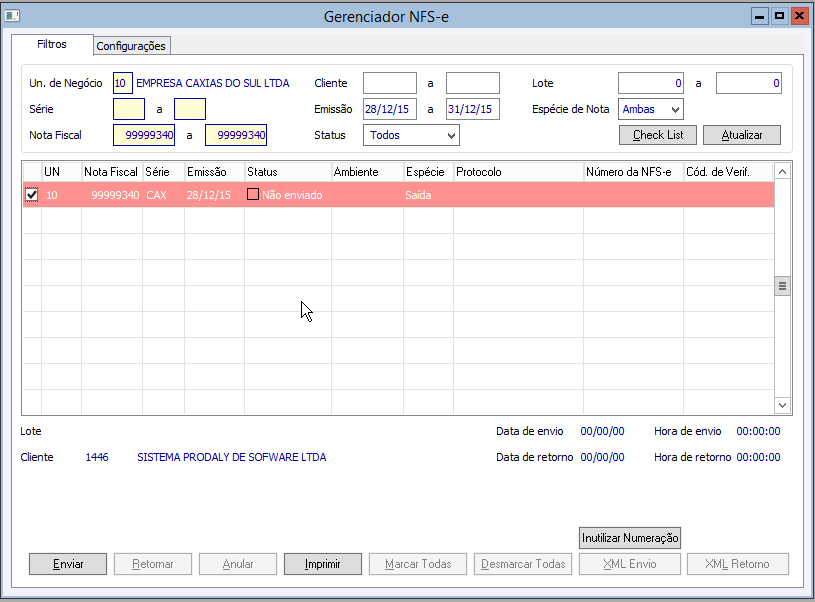Screen dimensions: 815x602
Task: Click the Série column header
Action: point(163,172)
